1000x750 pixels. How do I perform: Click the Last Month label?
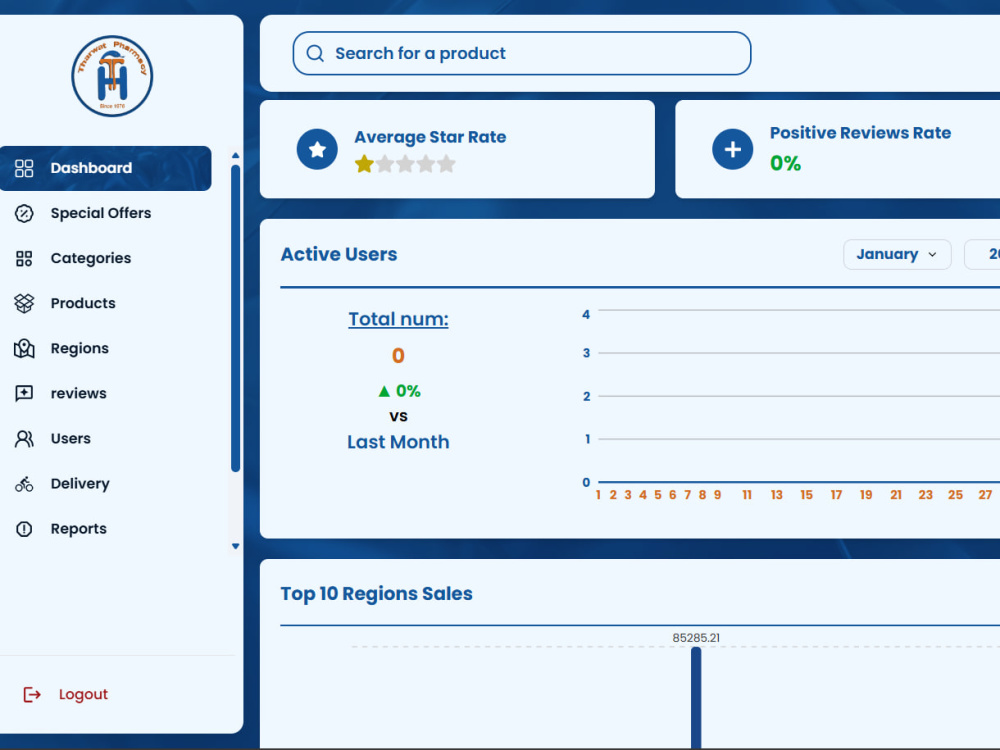pyautogui.click(x=398, y=442)
